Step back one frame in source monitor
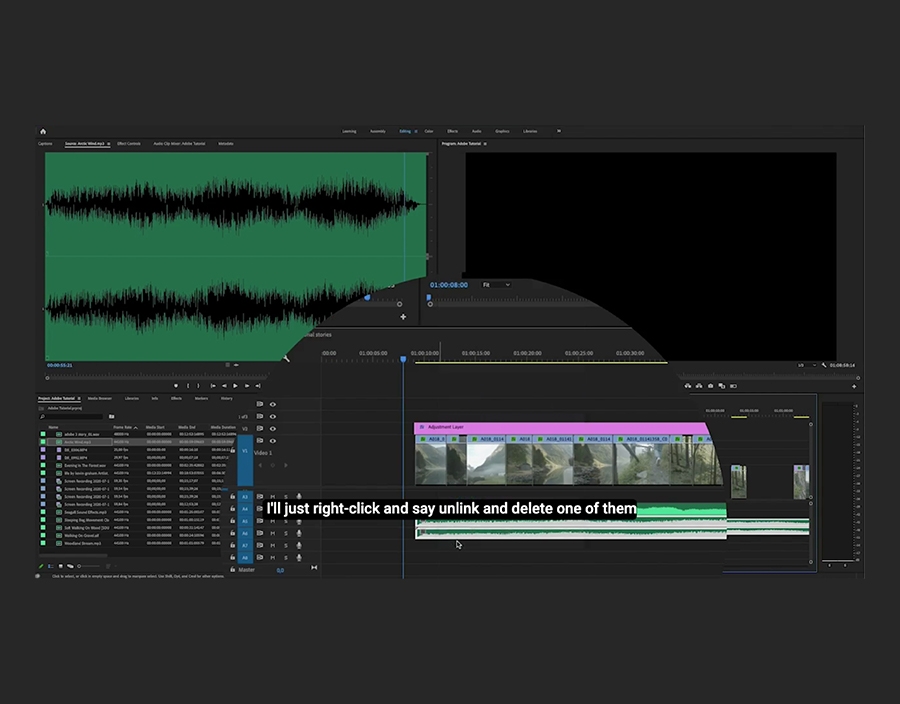The image size is (900, 704). (x=224, y=386)
